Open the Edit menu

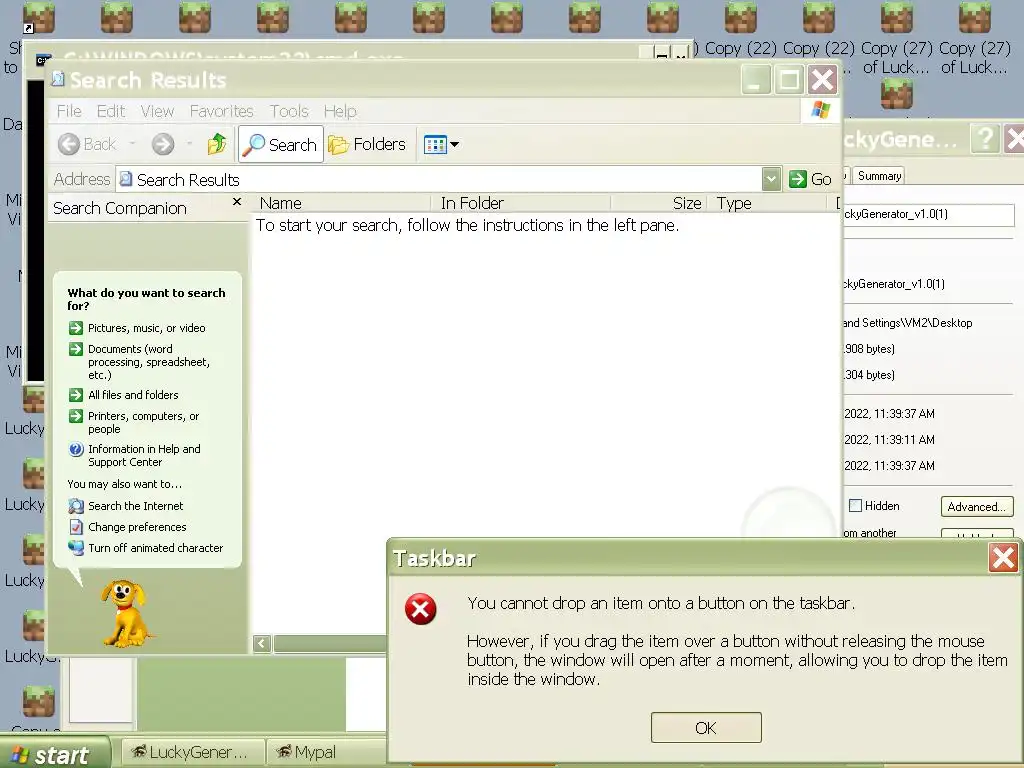[x=111, y=111]
